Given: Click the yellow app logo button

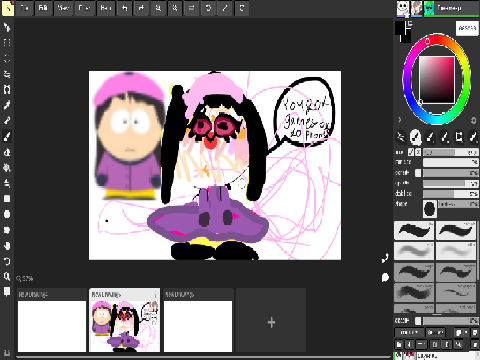Looking at the screenshot, I should (8, 8).
